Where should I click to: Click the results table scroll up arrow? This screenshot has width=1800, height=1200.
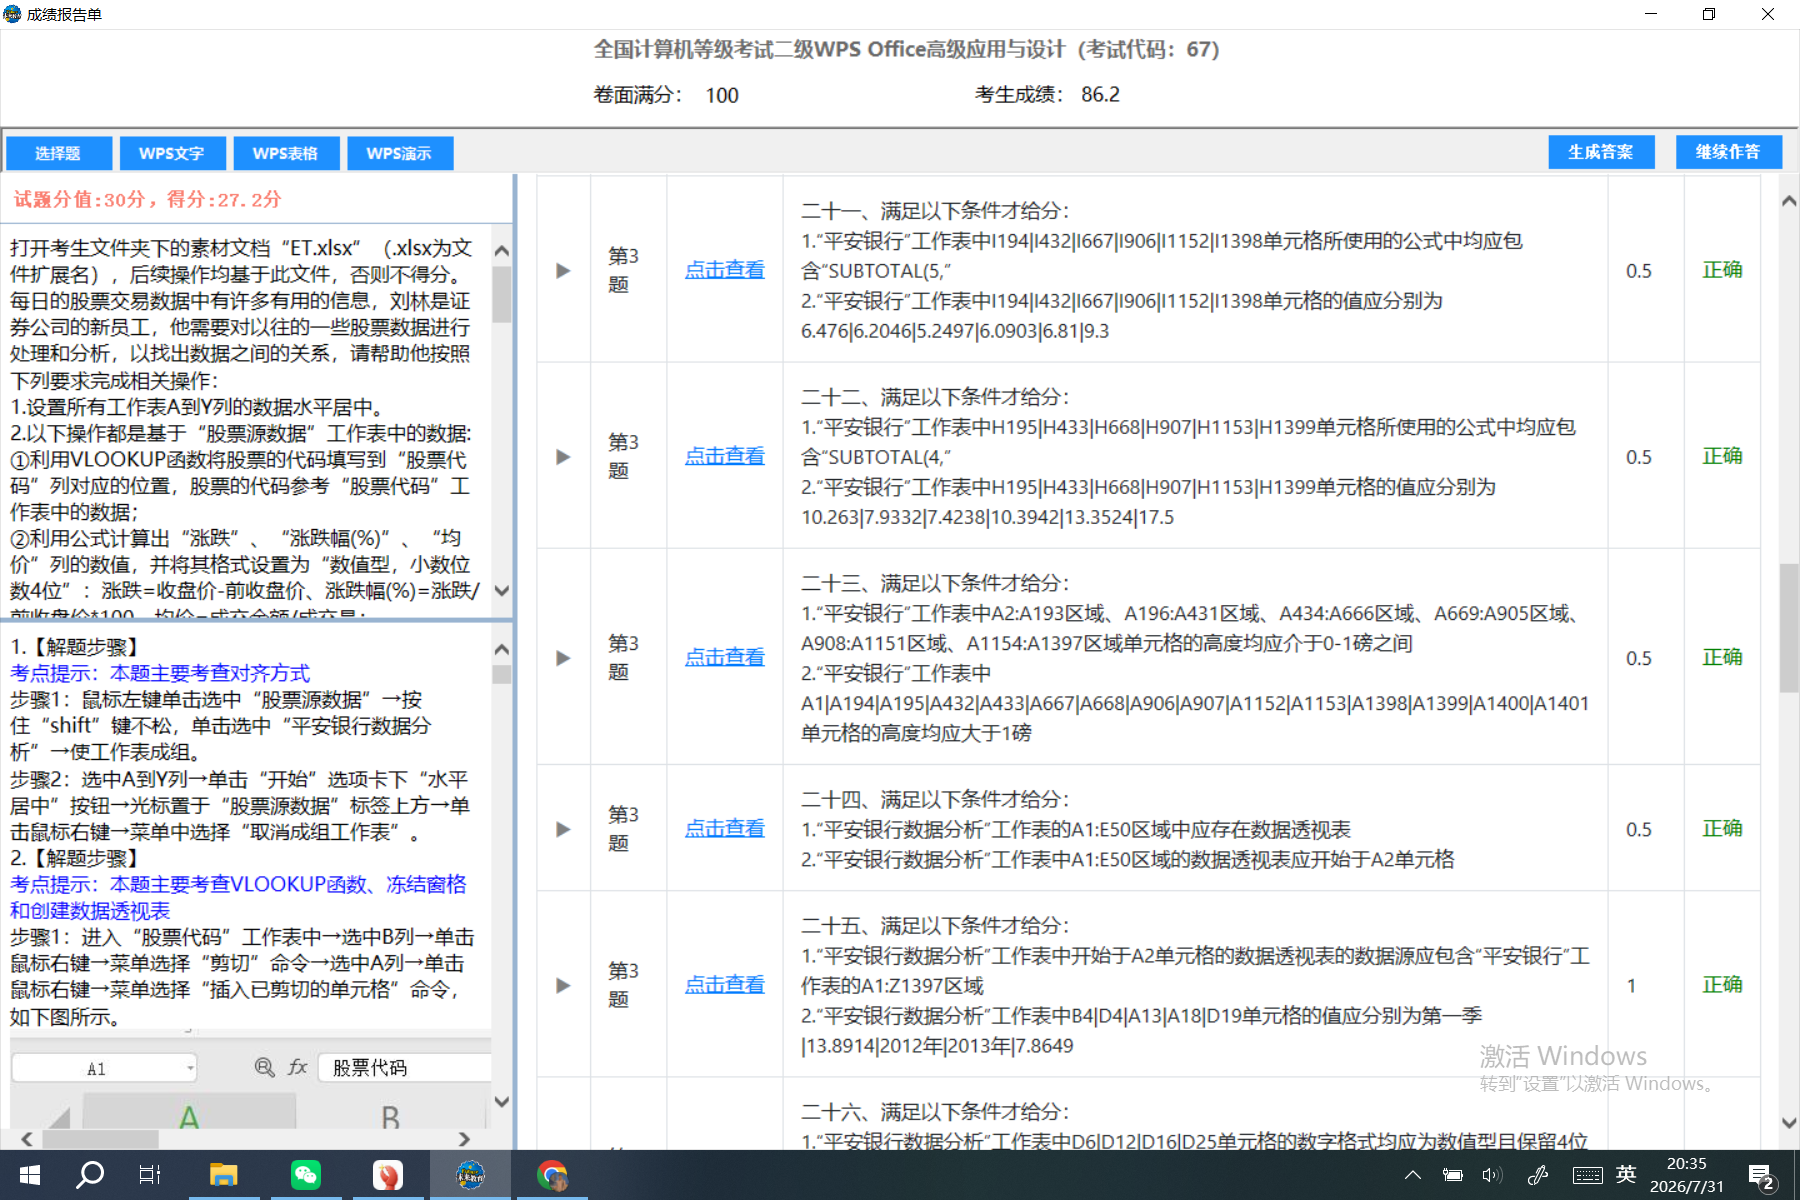(x=1789, y=201)
